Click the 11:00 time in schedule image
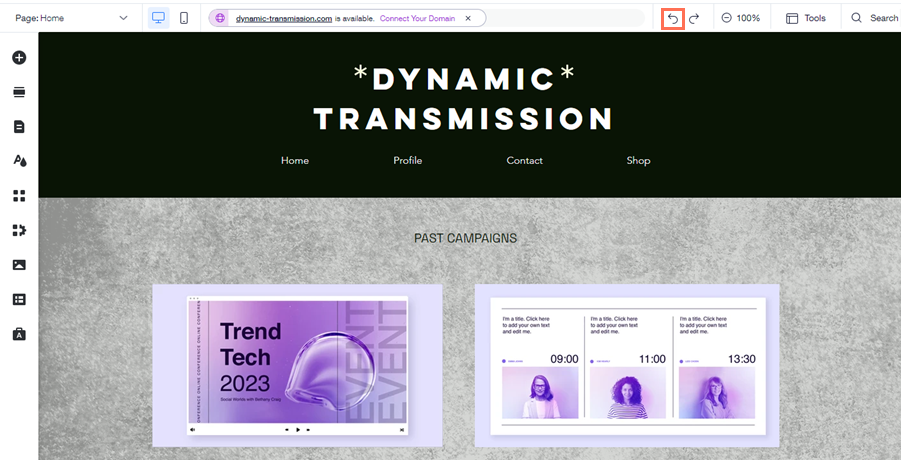Image resolution: width=901 pixels, height=460 pixels. click(x=652, y=359)
